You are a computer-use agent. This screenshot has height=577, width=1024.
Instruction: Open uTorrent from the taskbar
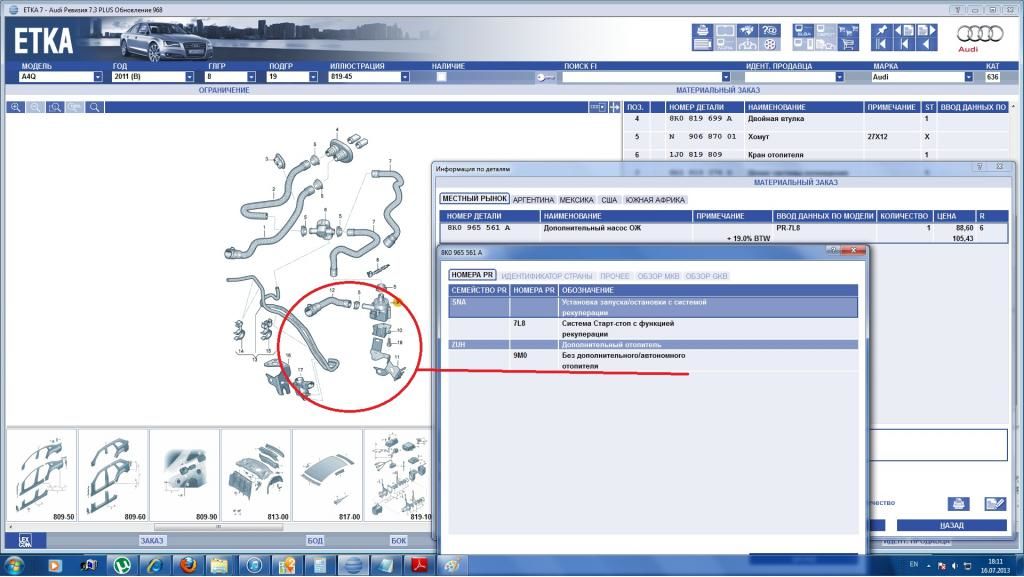[x=121, y=565]
